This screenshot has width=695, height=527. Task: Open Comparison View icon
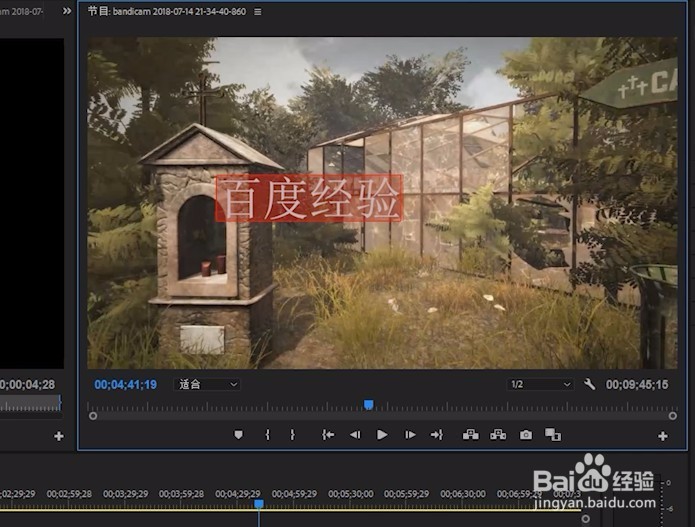point(553,435)
